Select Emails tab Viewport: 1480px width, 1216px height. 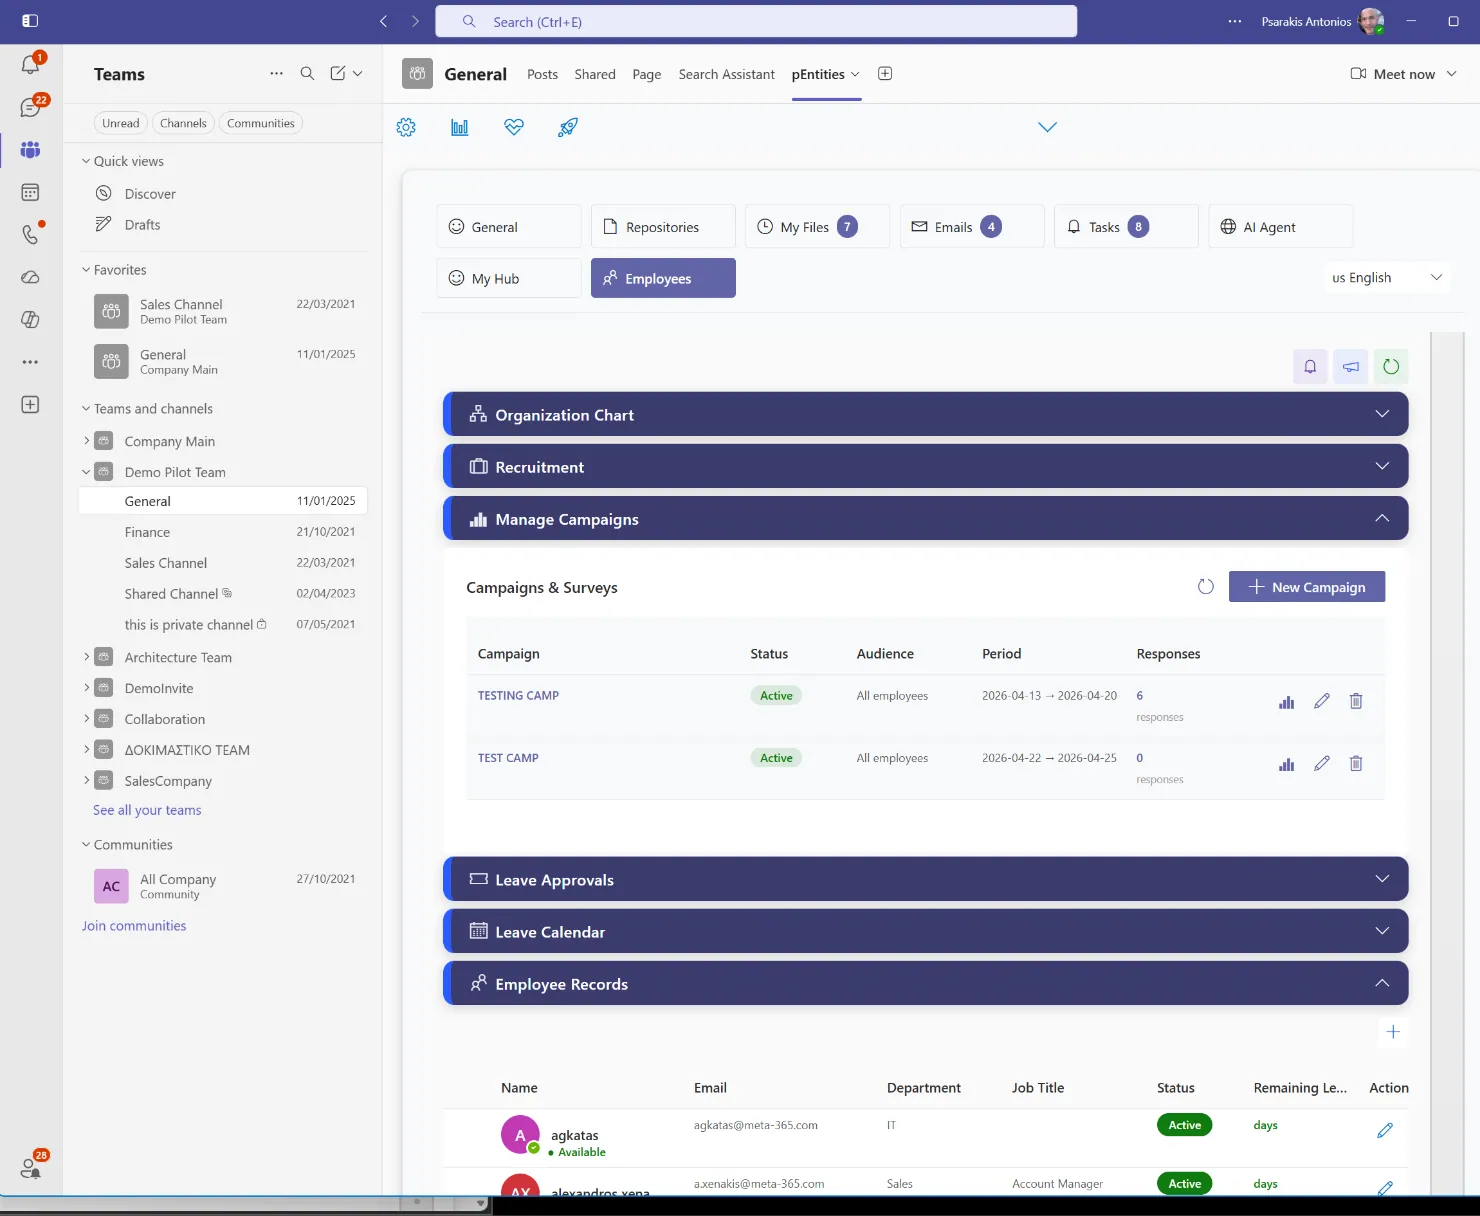(972, 226)
